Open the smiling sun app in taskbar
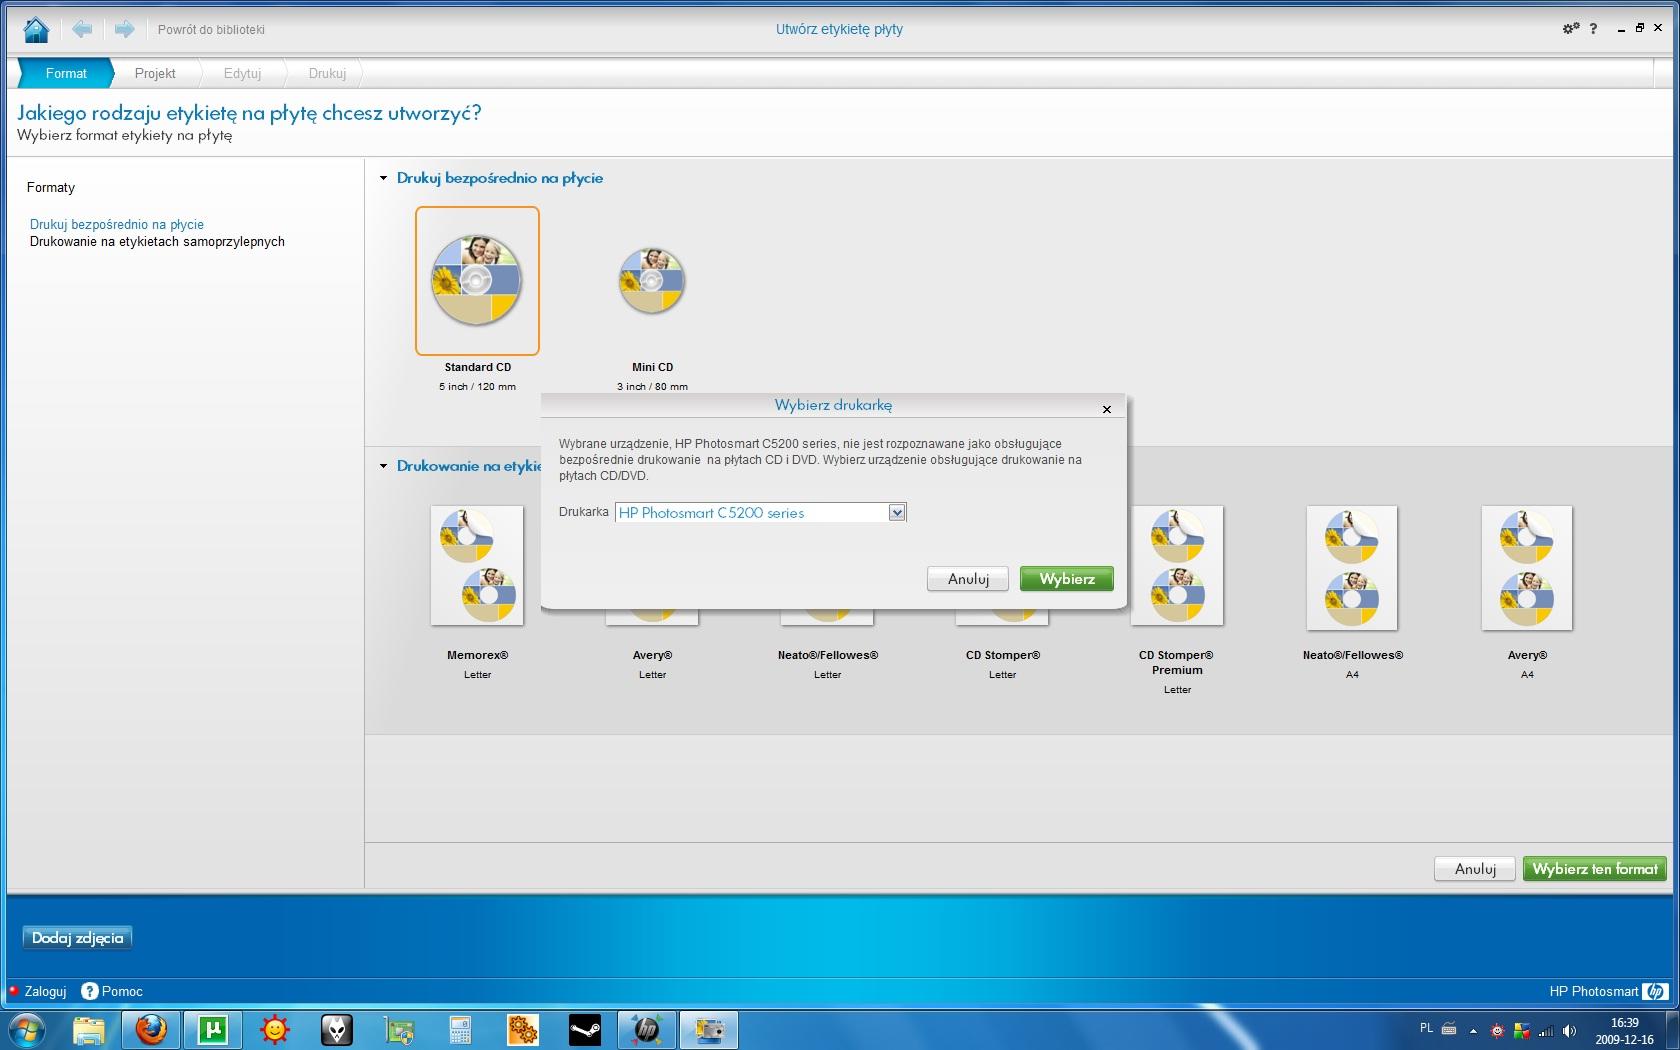The height and width of the screenshot is (1050, 1680). pos(275,1029)
